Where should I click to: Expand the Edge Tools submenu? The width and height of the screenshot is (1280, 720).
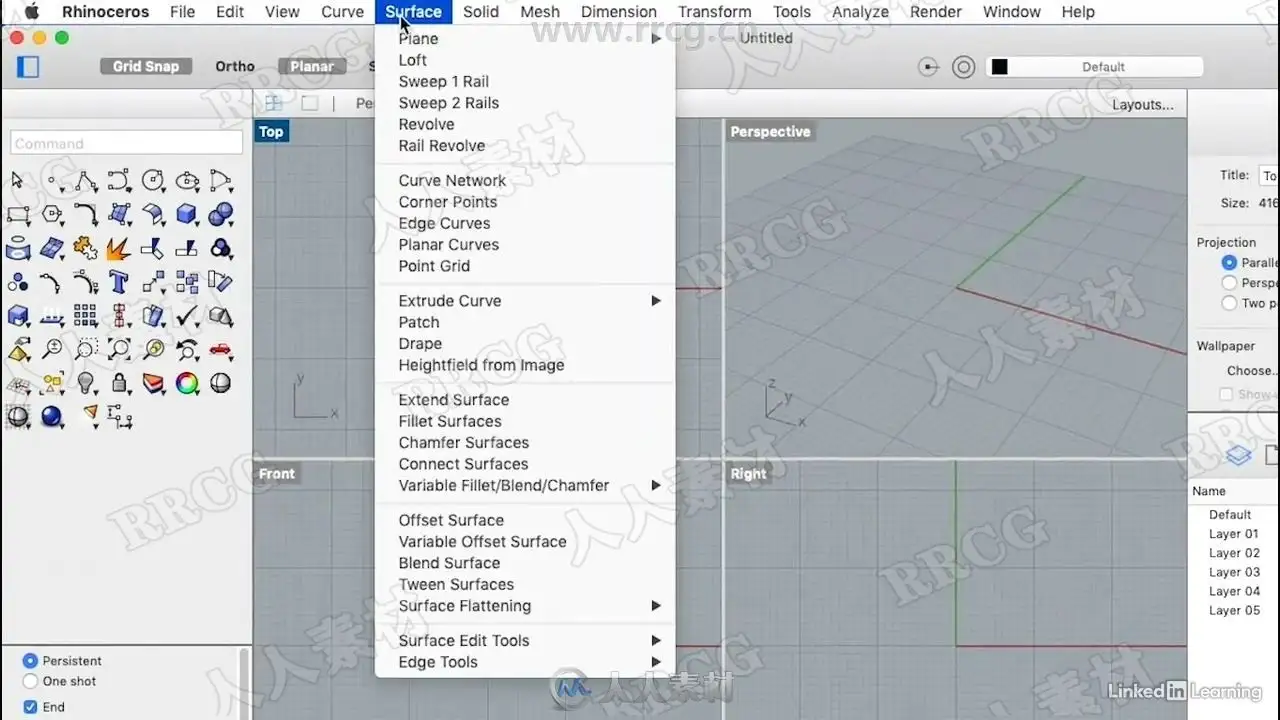tap(525, 662)
